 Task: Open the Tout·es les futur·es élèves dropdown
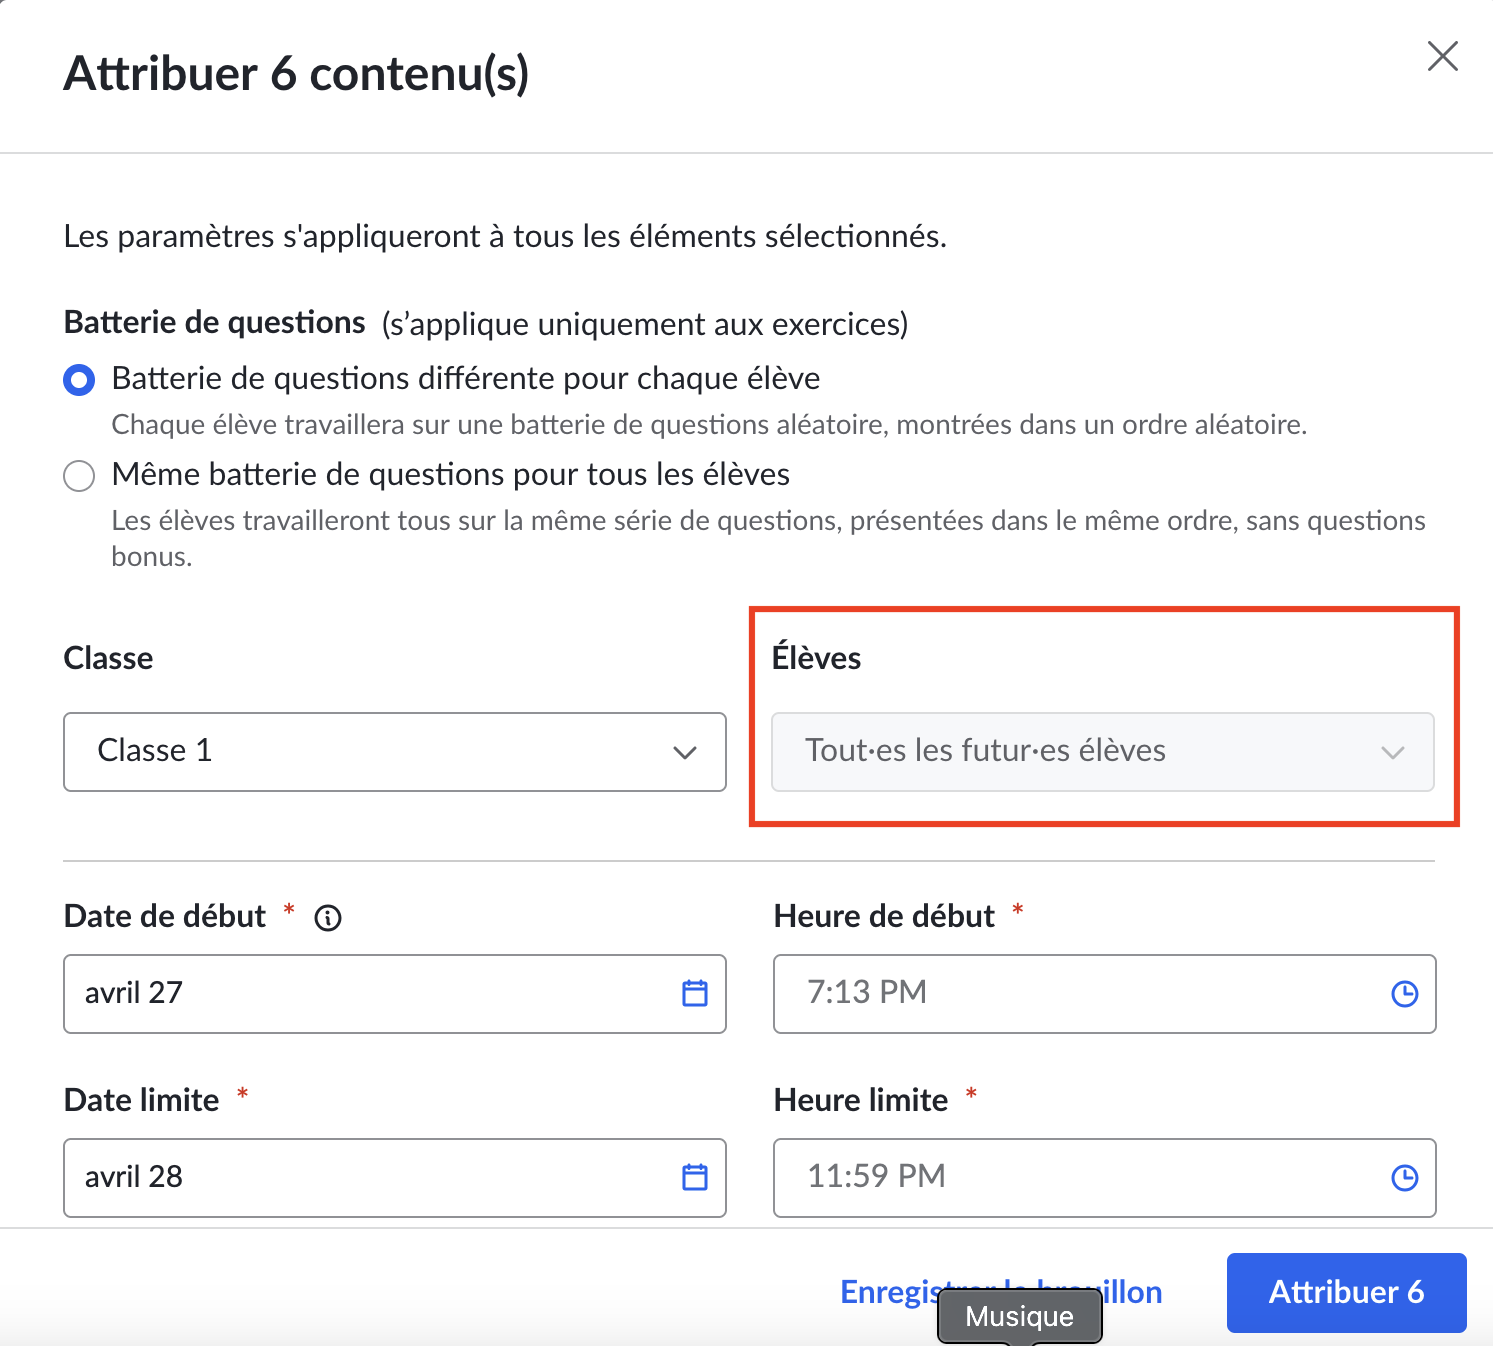1103,752
